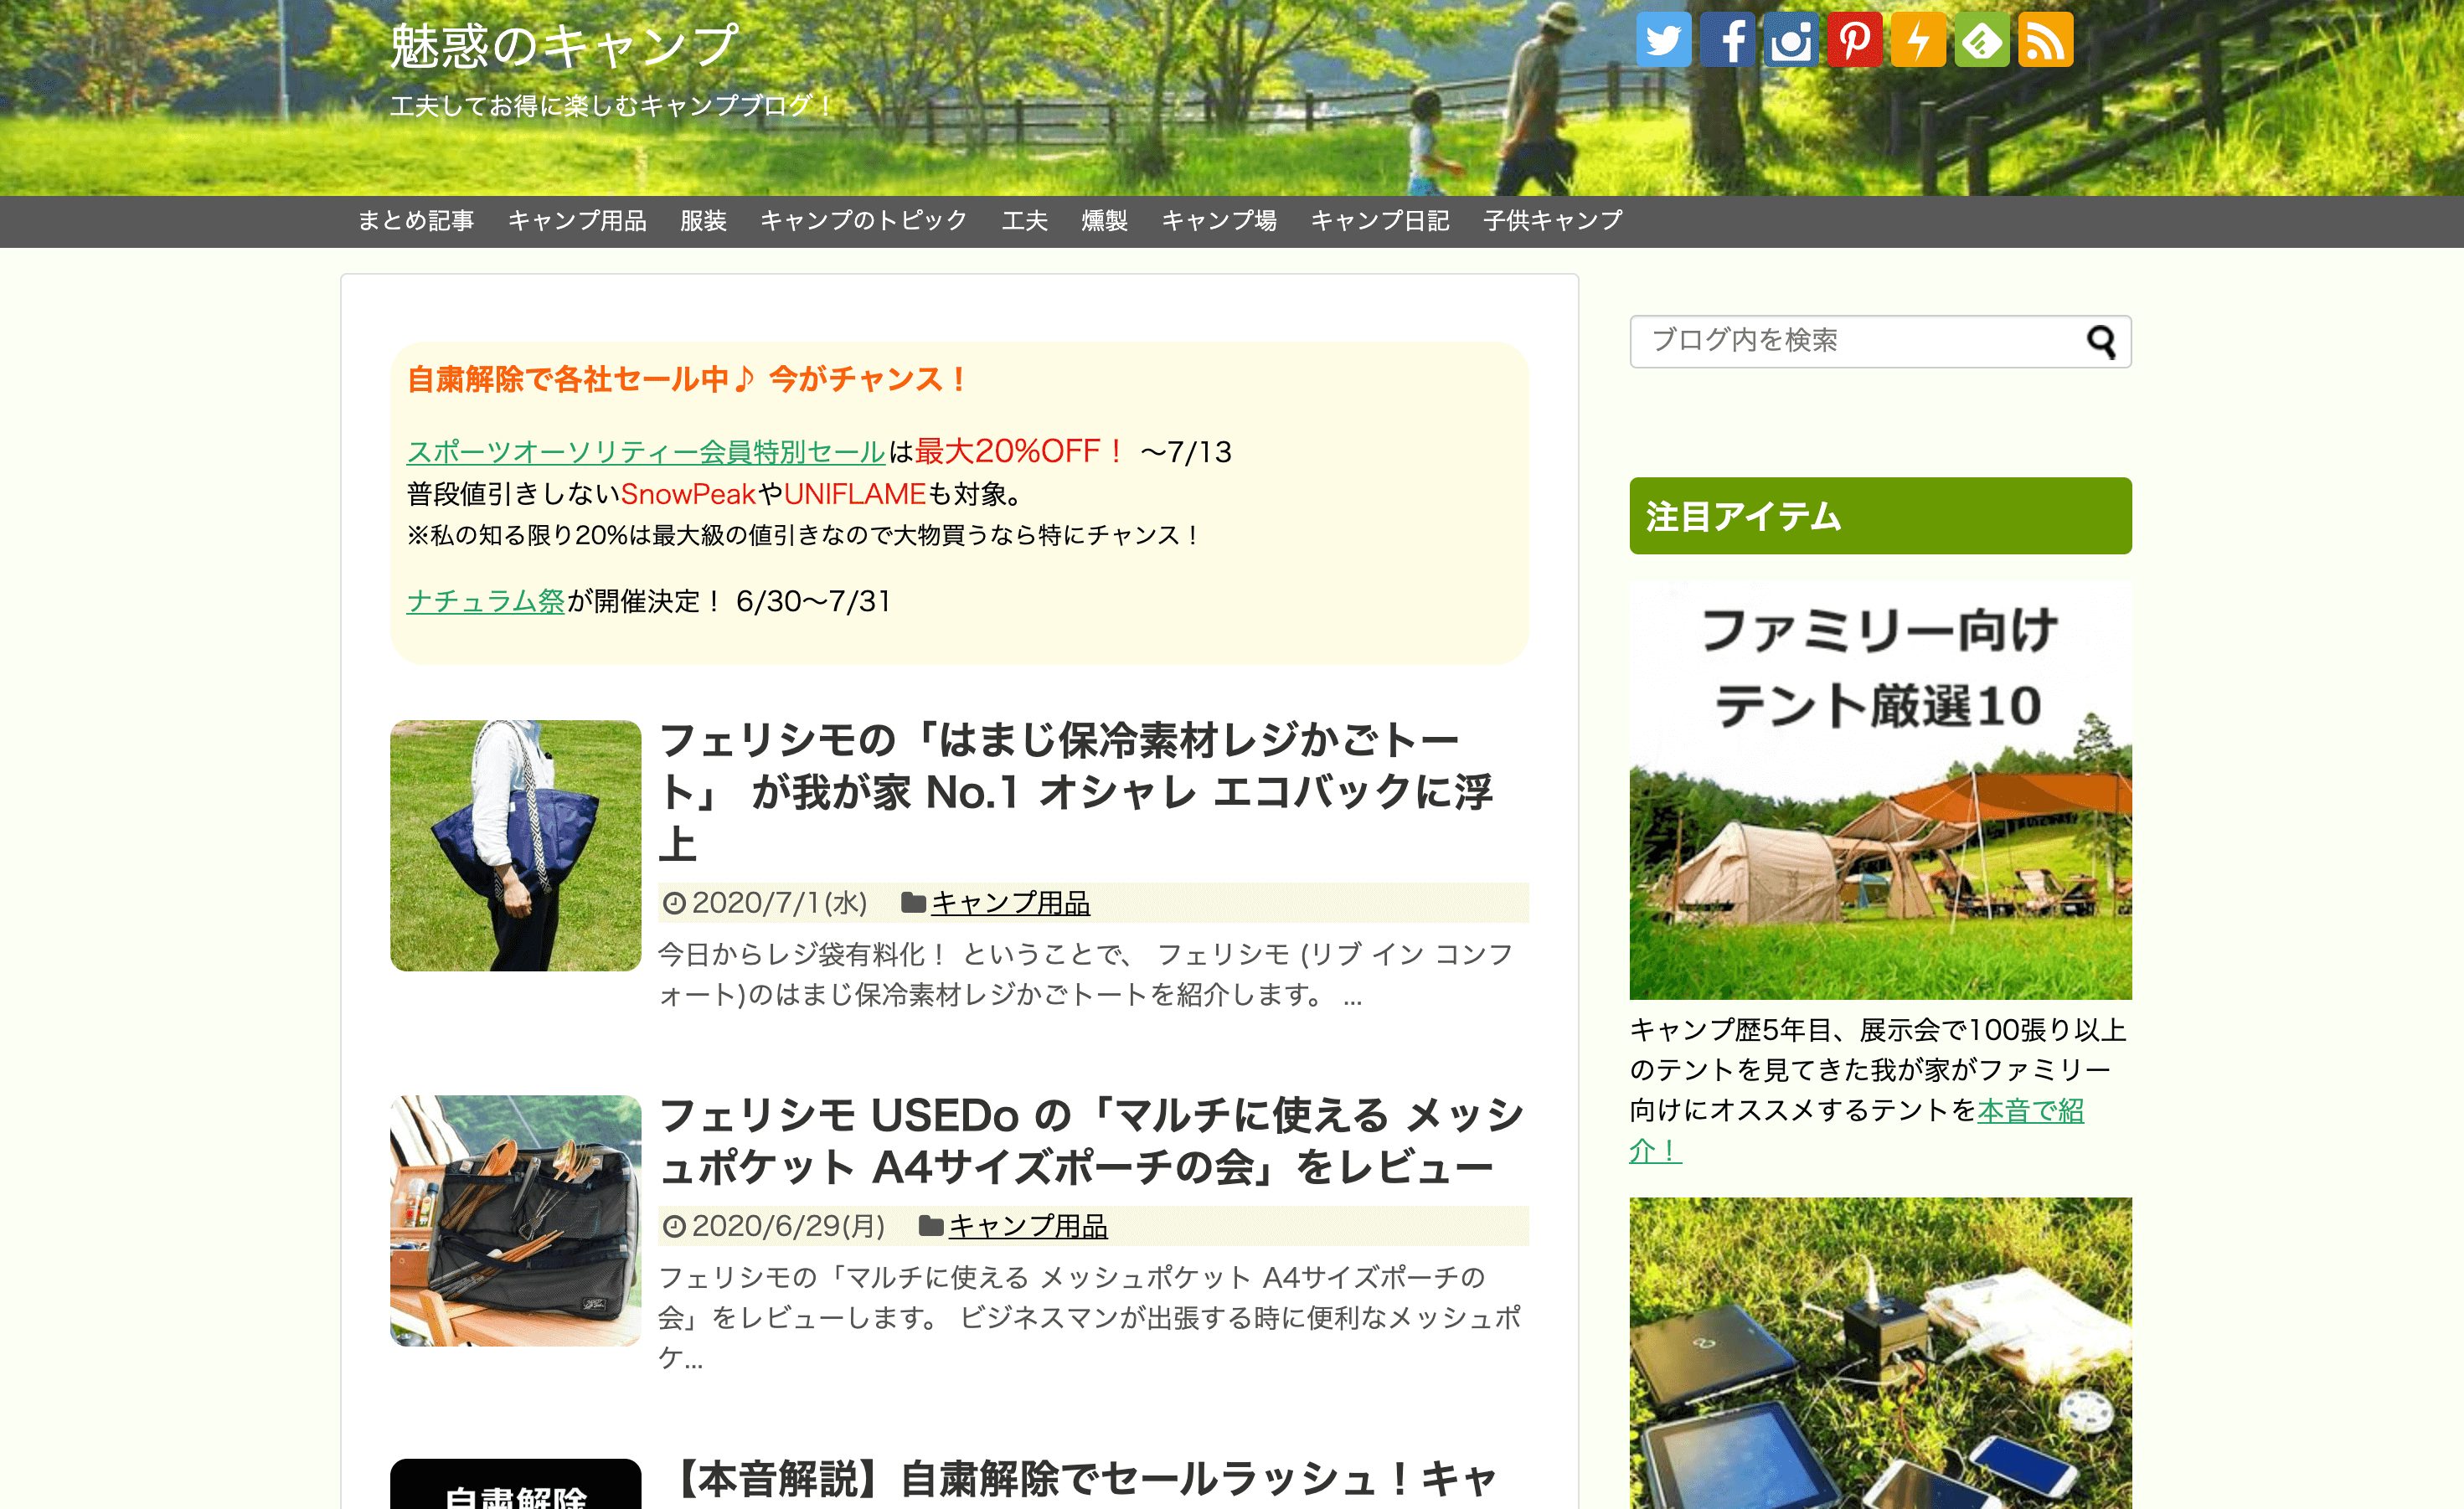
Task: Open the まとめ記事 menu item
Action: 416,221
